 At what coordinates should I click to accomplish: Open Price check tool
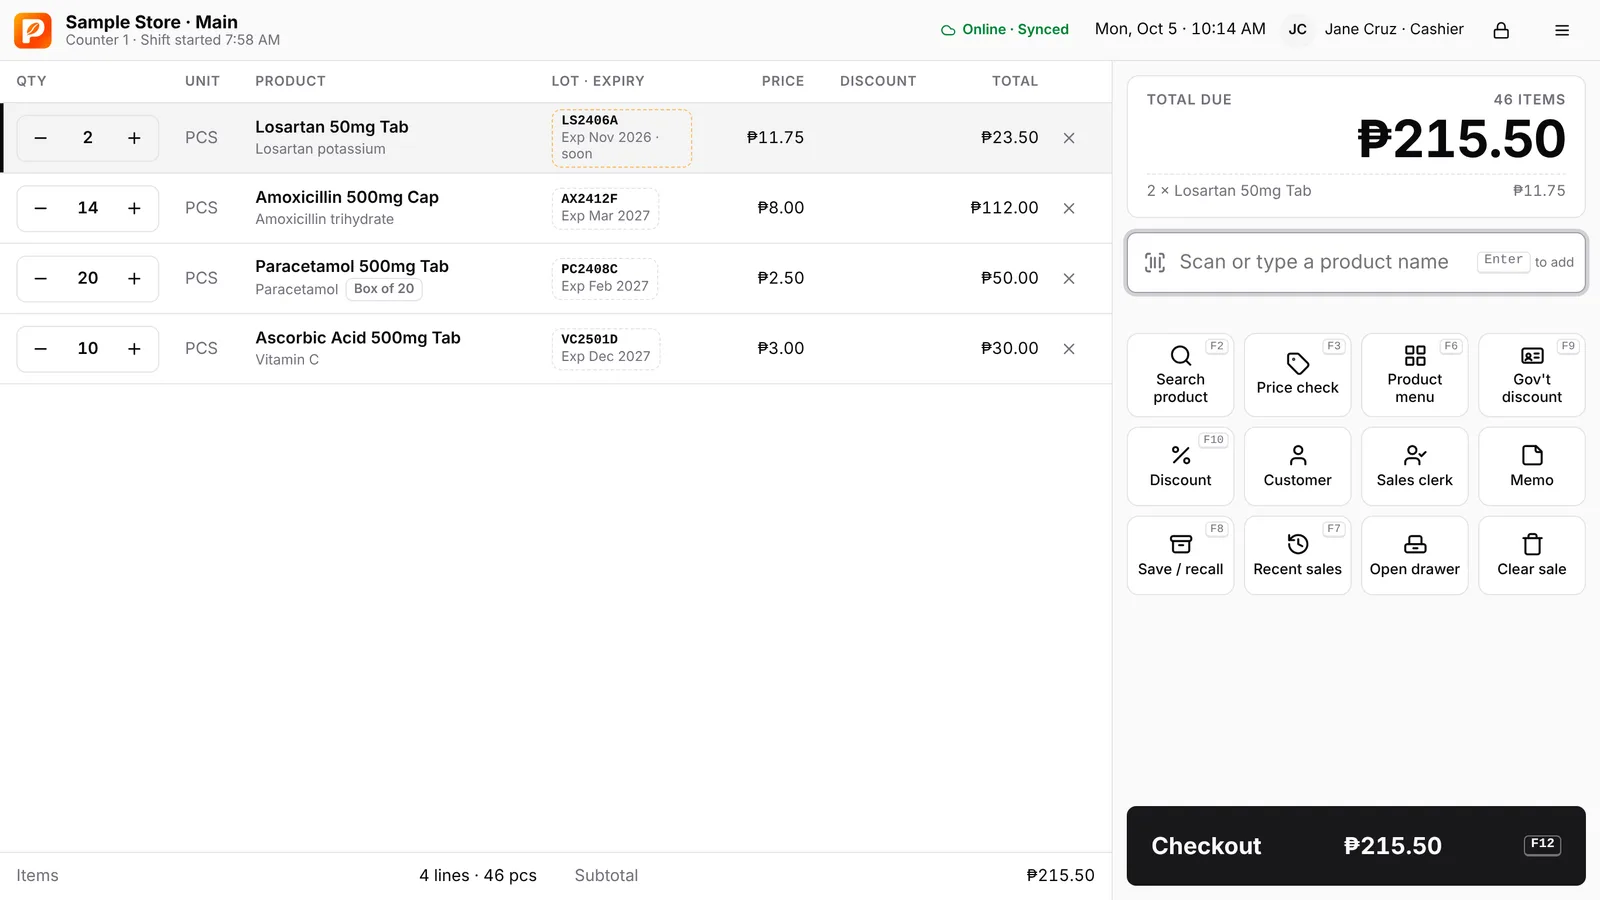click(x=1297, y=375)
